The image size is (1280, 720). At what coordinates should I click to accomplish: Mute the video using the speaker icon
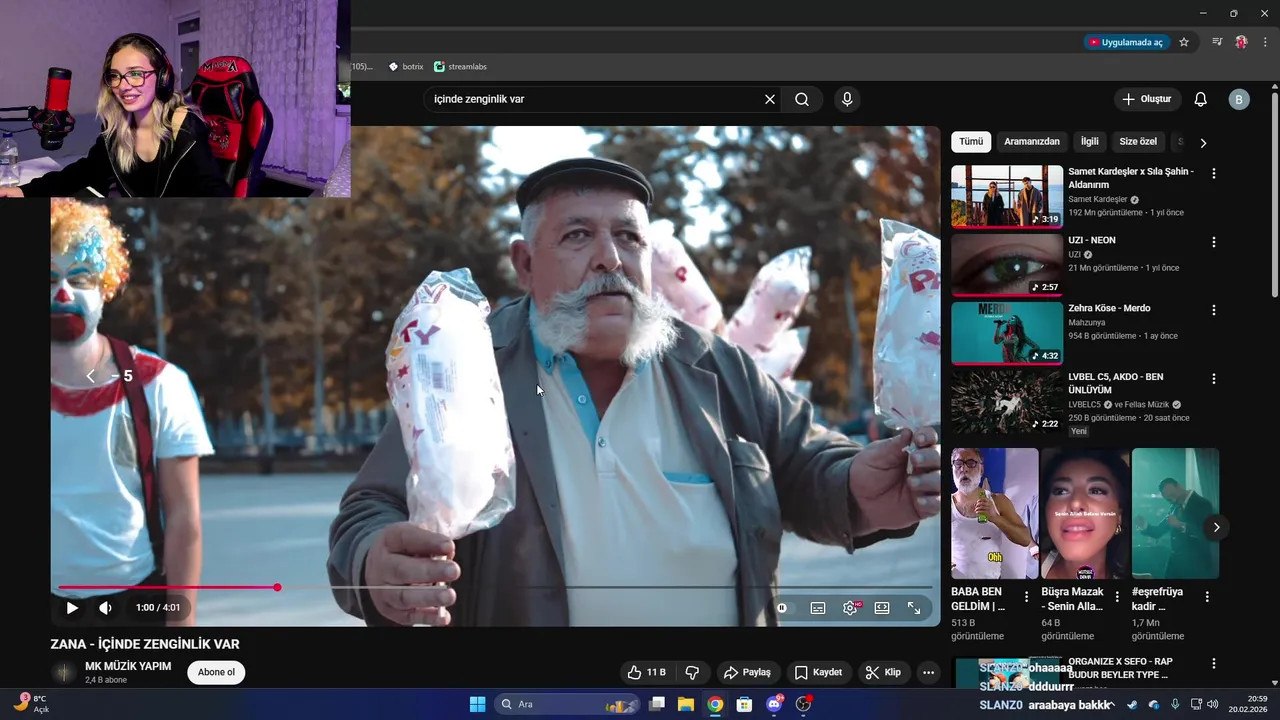(x=105, y=608)
